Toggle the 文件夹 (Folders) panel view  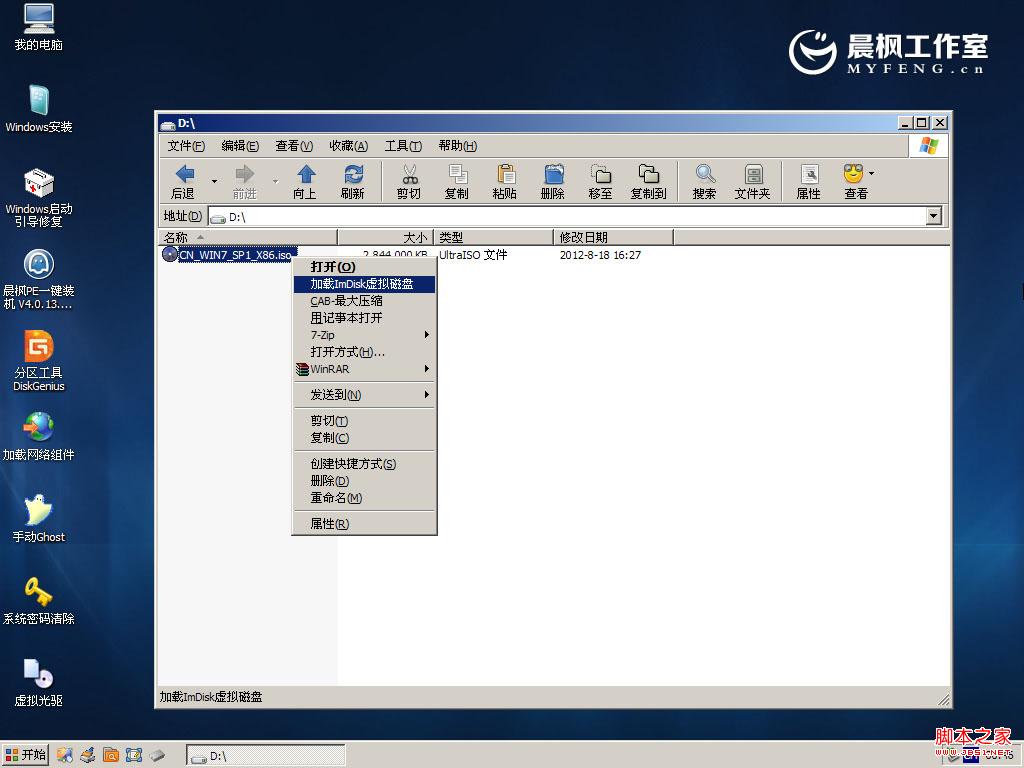(x=752, y=180)
